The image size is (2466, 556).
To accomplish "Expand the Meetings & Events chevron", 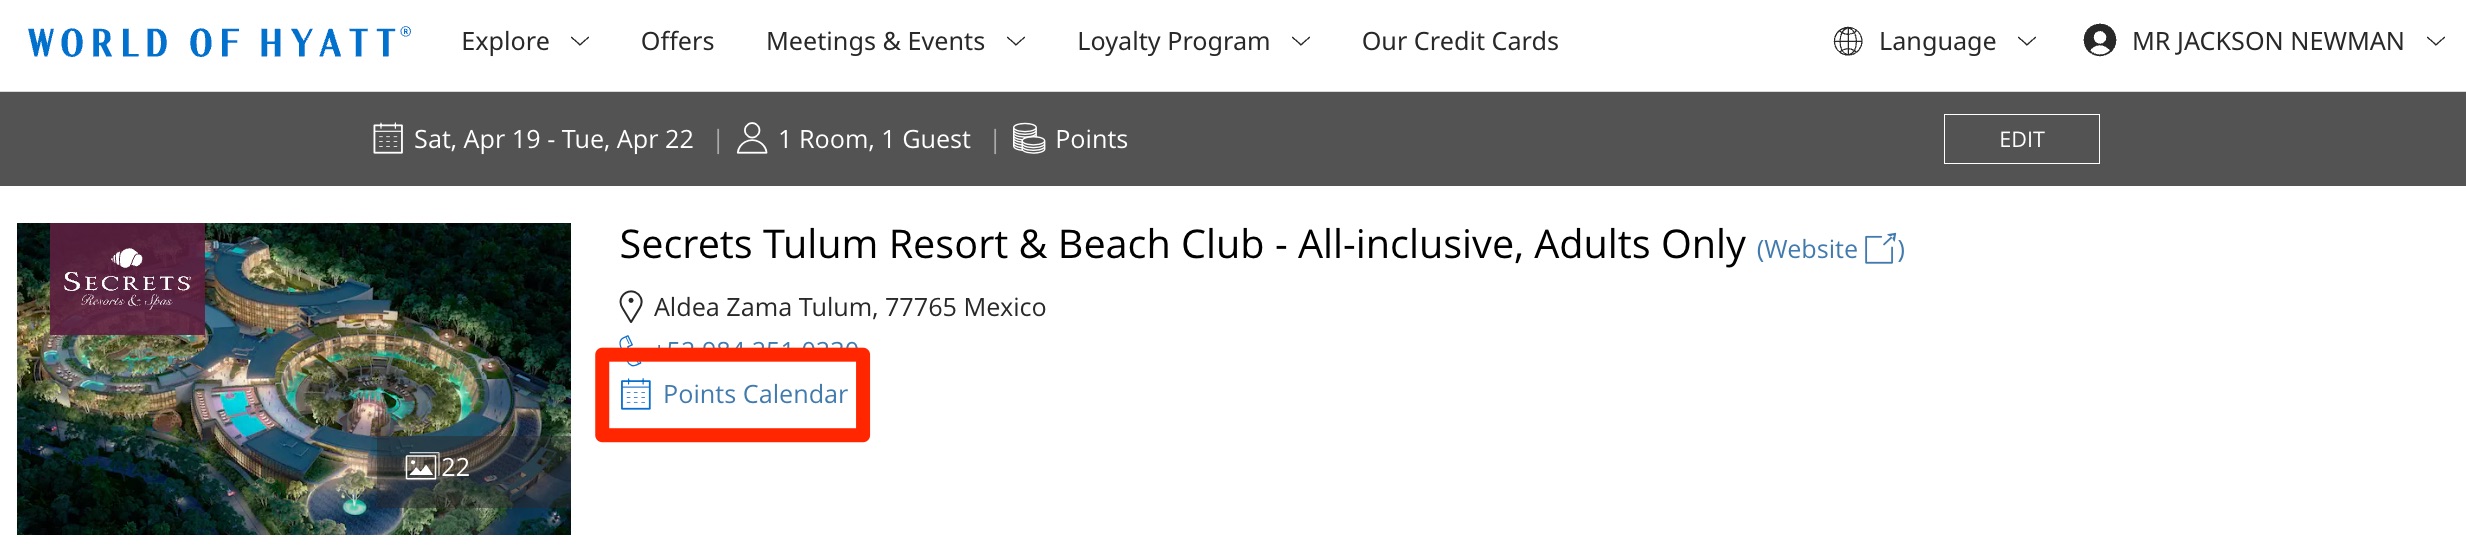I will [1016, 42].
